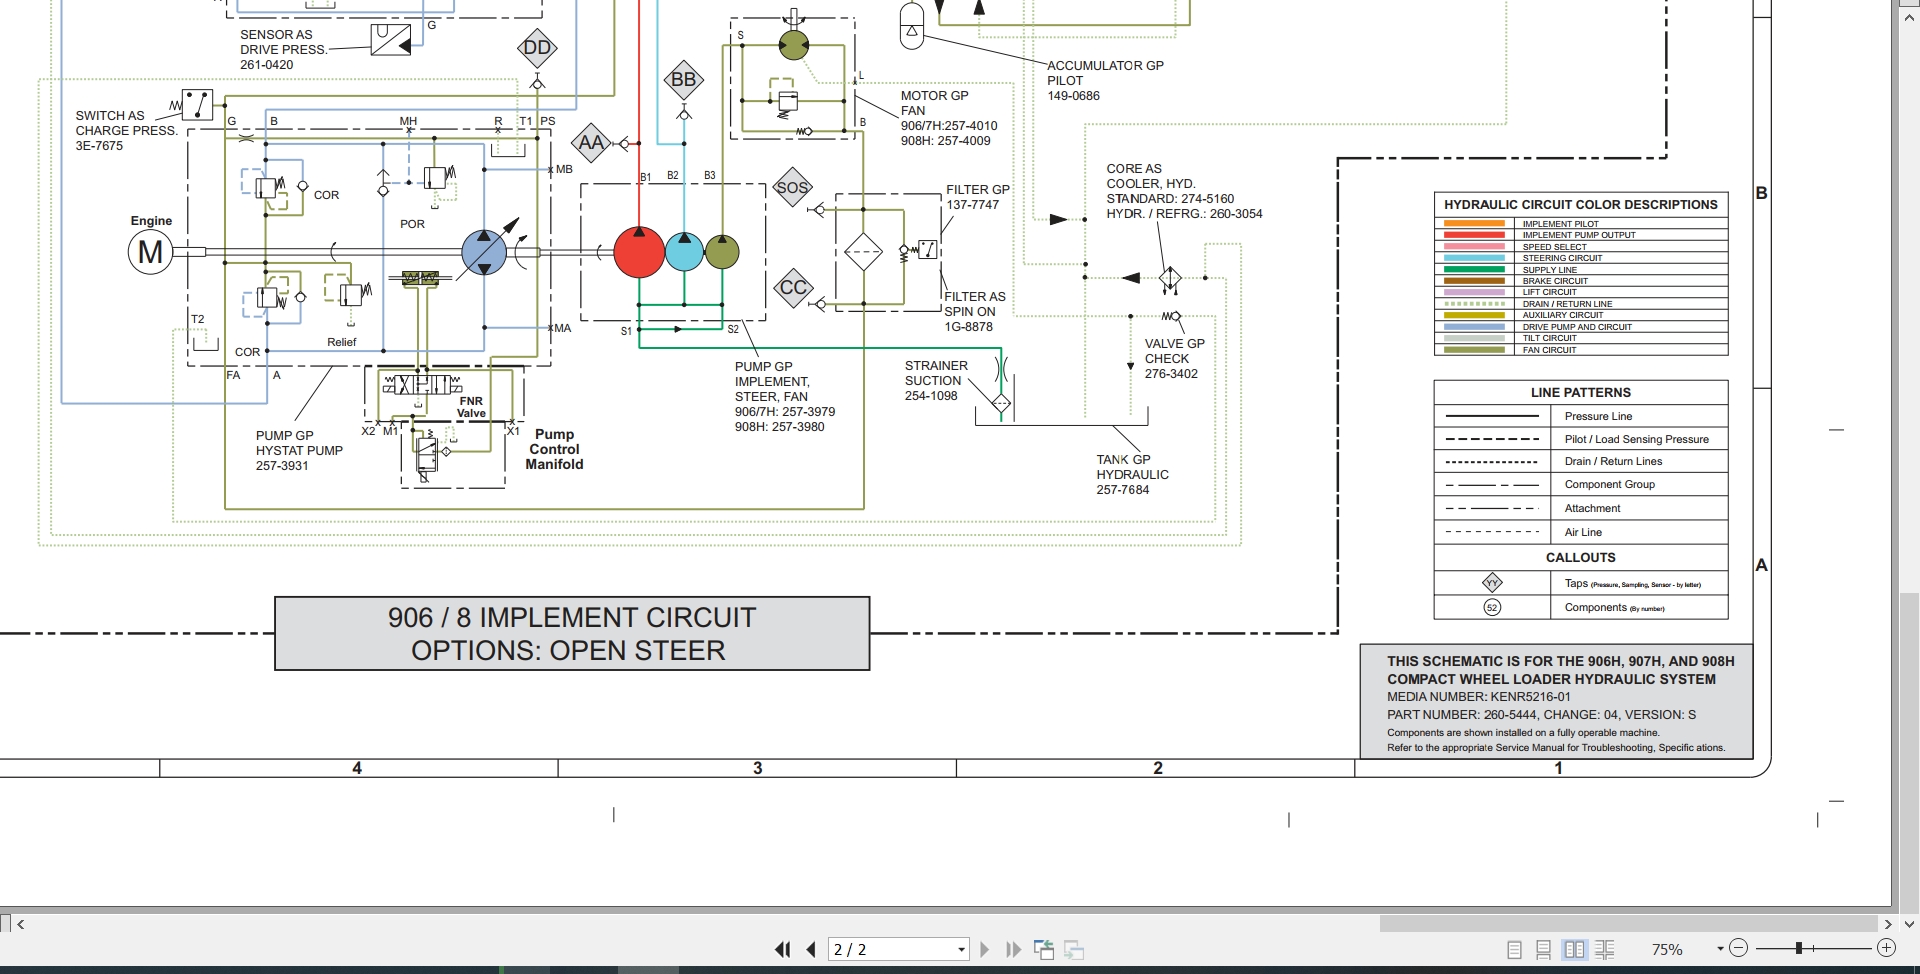The height and width of the screenshot is (974, 1920).
Task: Click the 'Drain / Return Lines' legend row
Action: [1580, 461]
